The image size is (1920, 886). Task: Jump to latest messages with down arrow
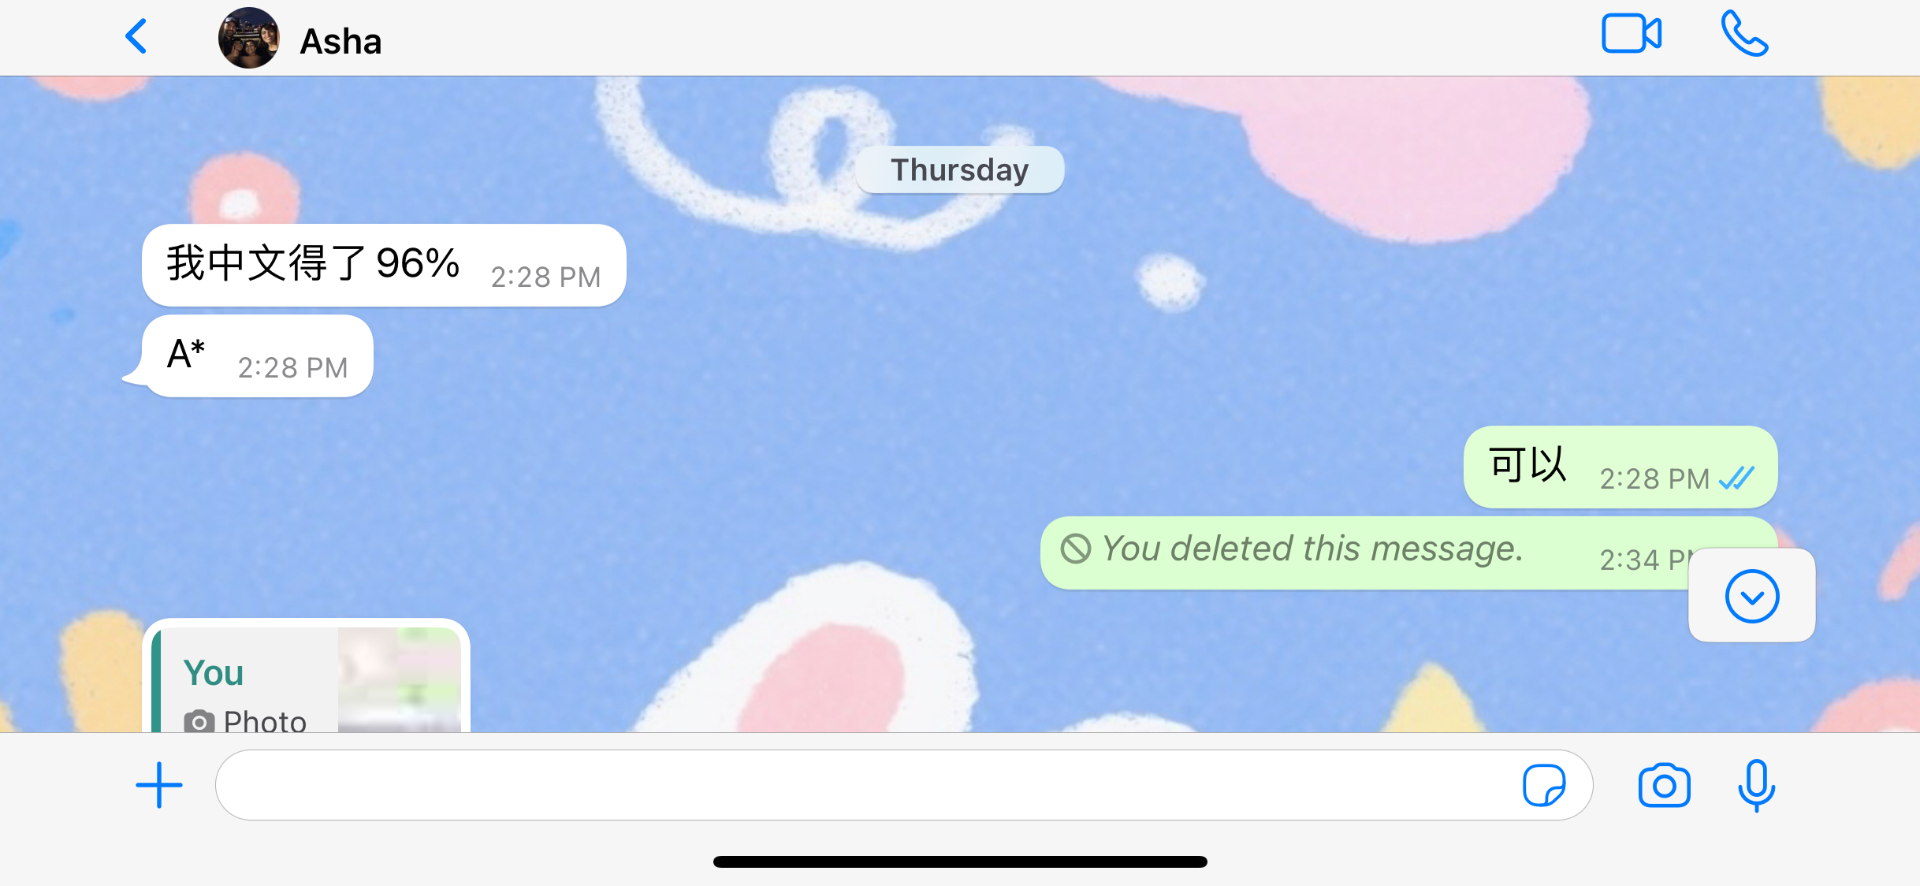1752,596
